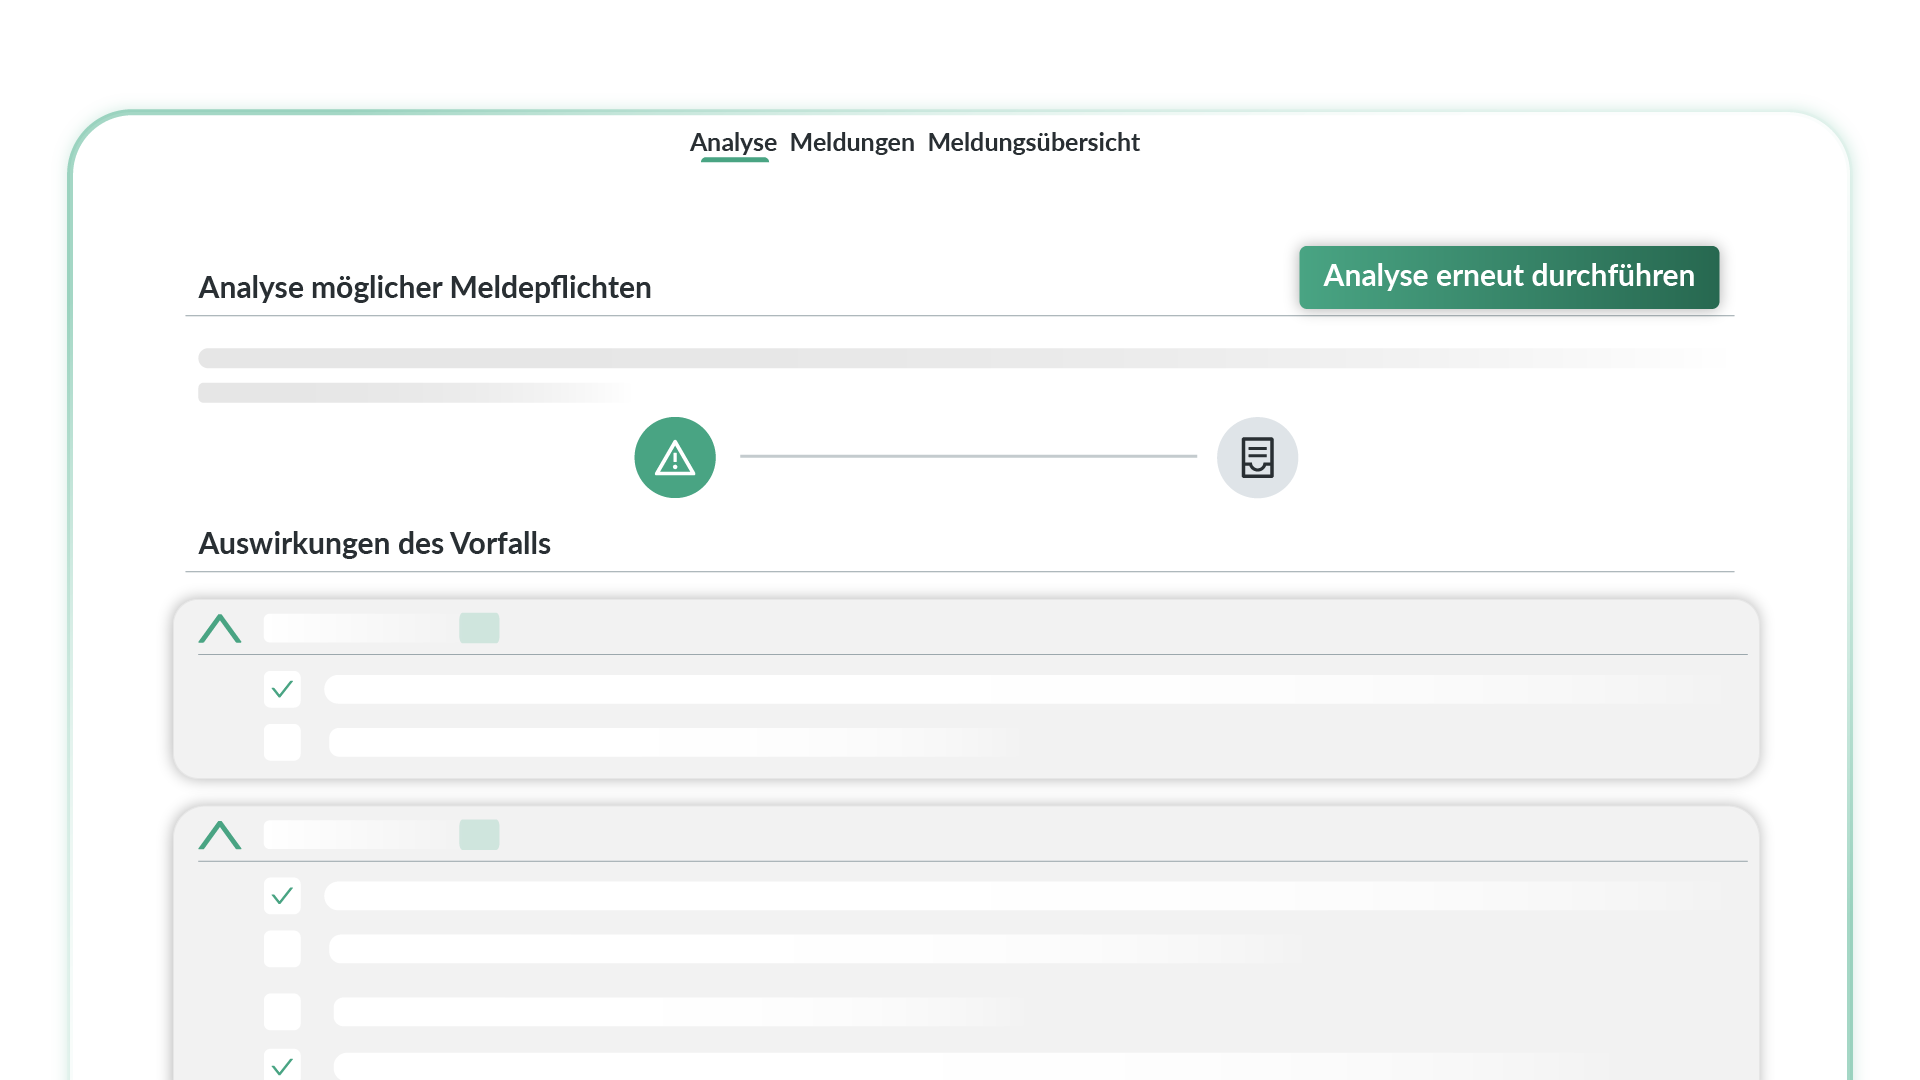The image size is (1920, 1080).
Task: Click green badge in first section header
Action: coord(479,628)
